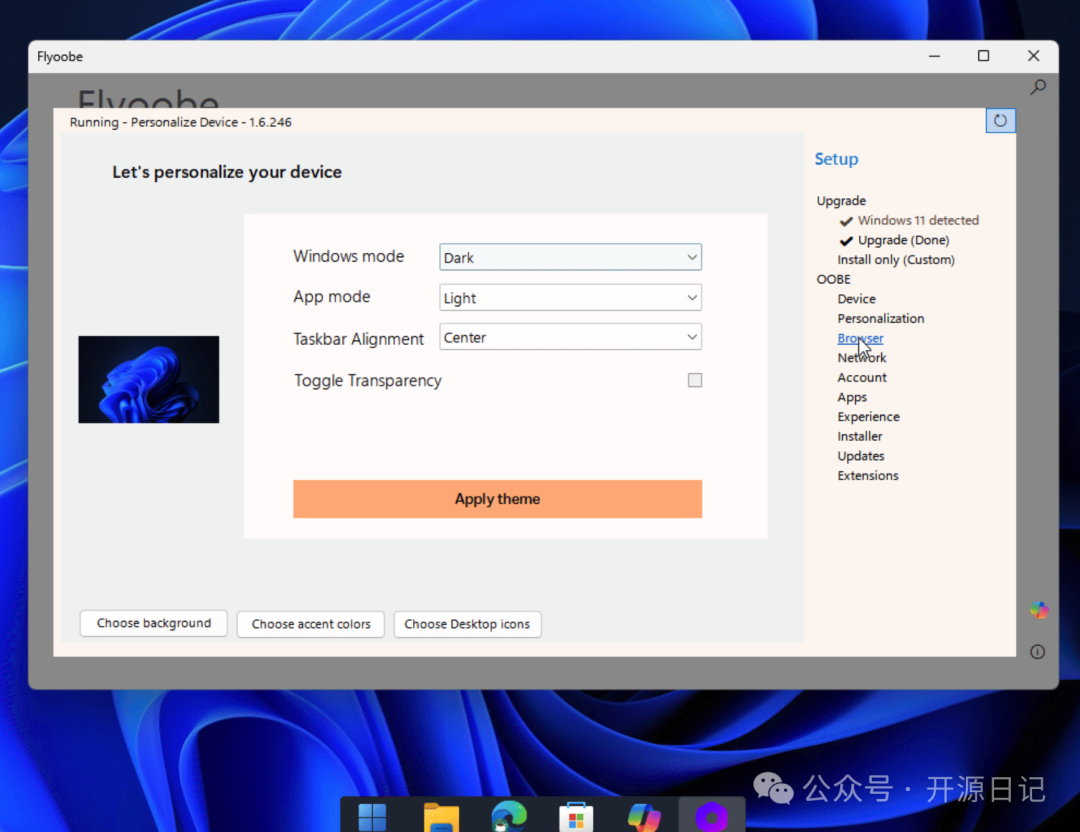
Task: Click the Apply theme button
Action: pyautogui.click(x=497, y=499)
